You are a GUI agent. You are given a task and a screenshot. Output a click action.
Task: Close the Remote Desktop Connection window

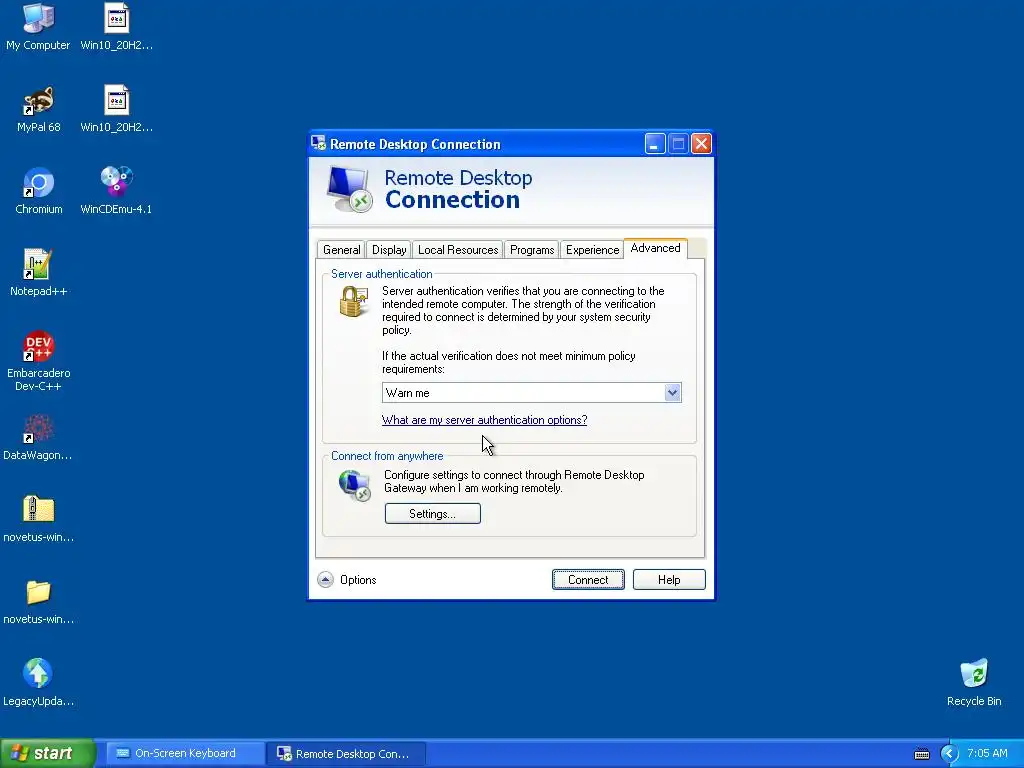point(701,144)
